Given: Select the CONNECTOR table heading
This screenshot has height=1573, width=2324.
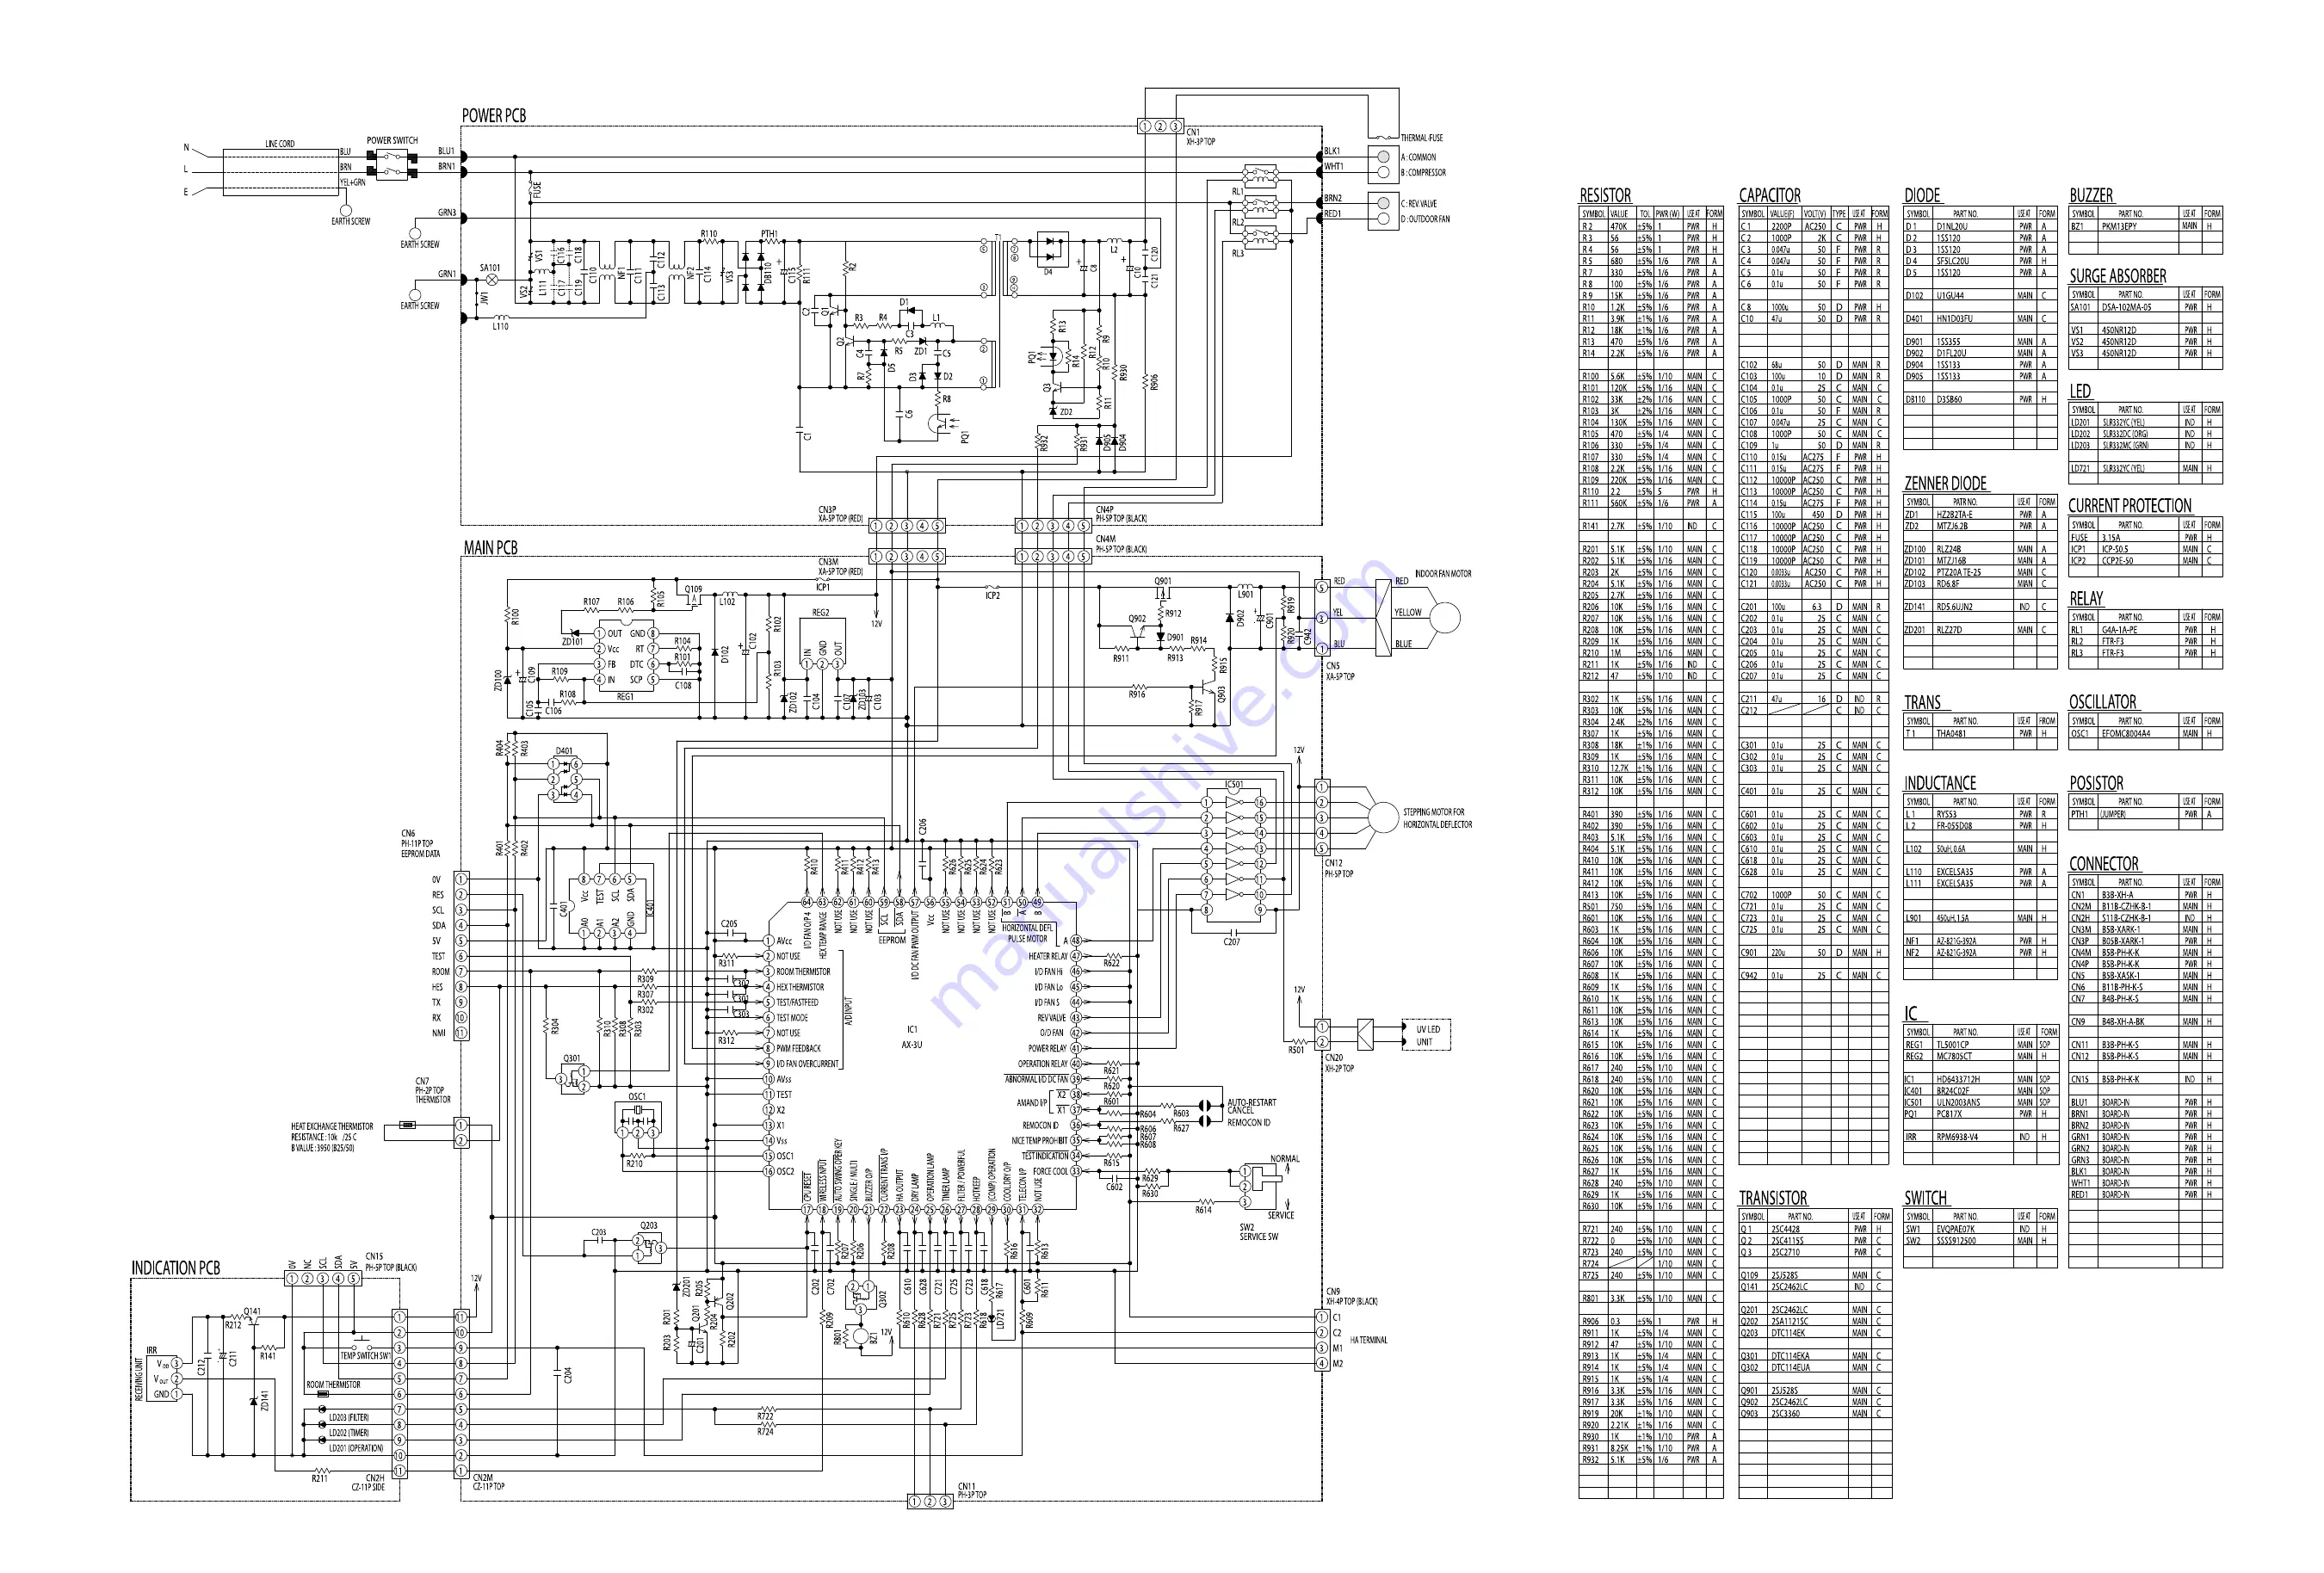Looking at the screenshot, I should pos(2104,864).
